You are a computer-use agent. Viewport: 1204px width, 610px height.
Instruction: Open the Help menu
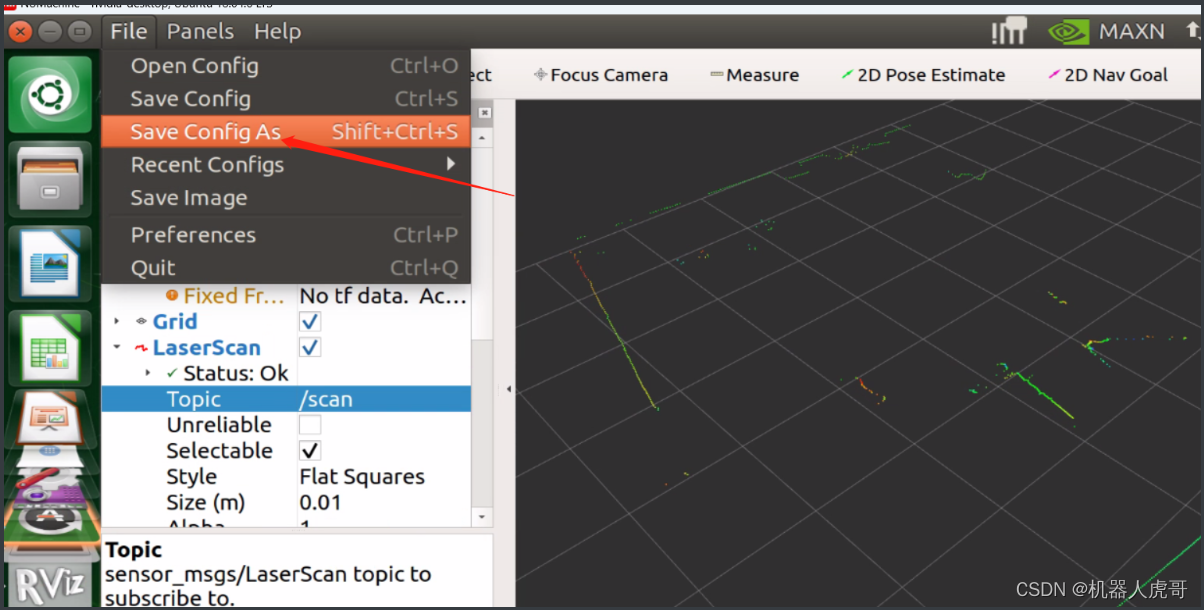(x=277, y=32)
